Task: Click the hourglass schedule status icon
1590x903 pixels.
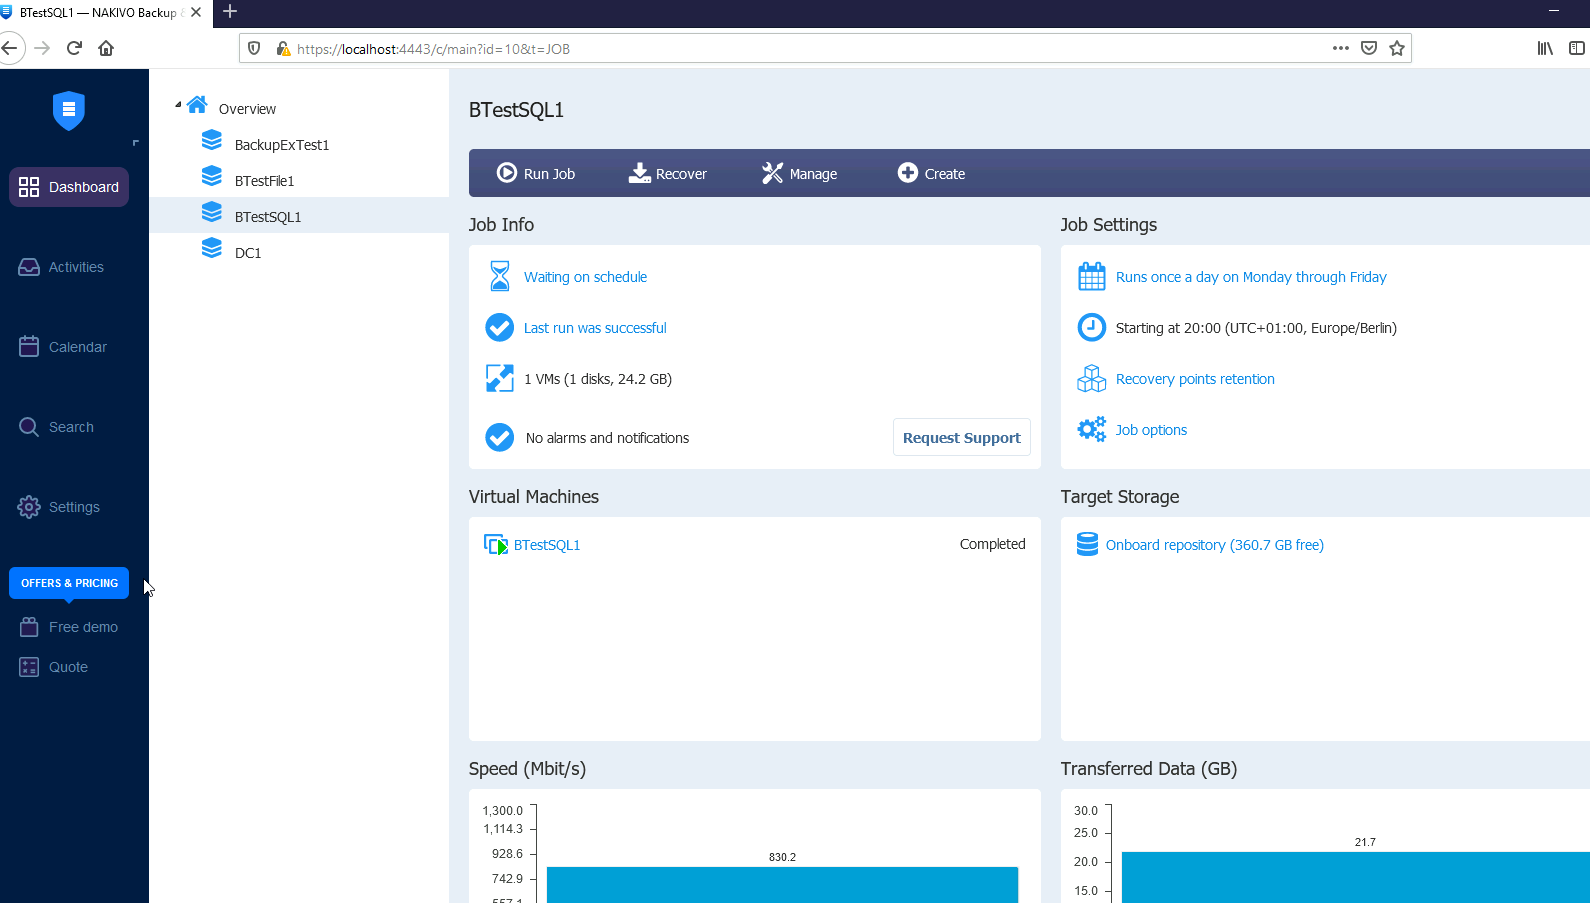Action: [500, 276]
